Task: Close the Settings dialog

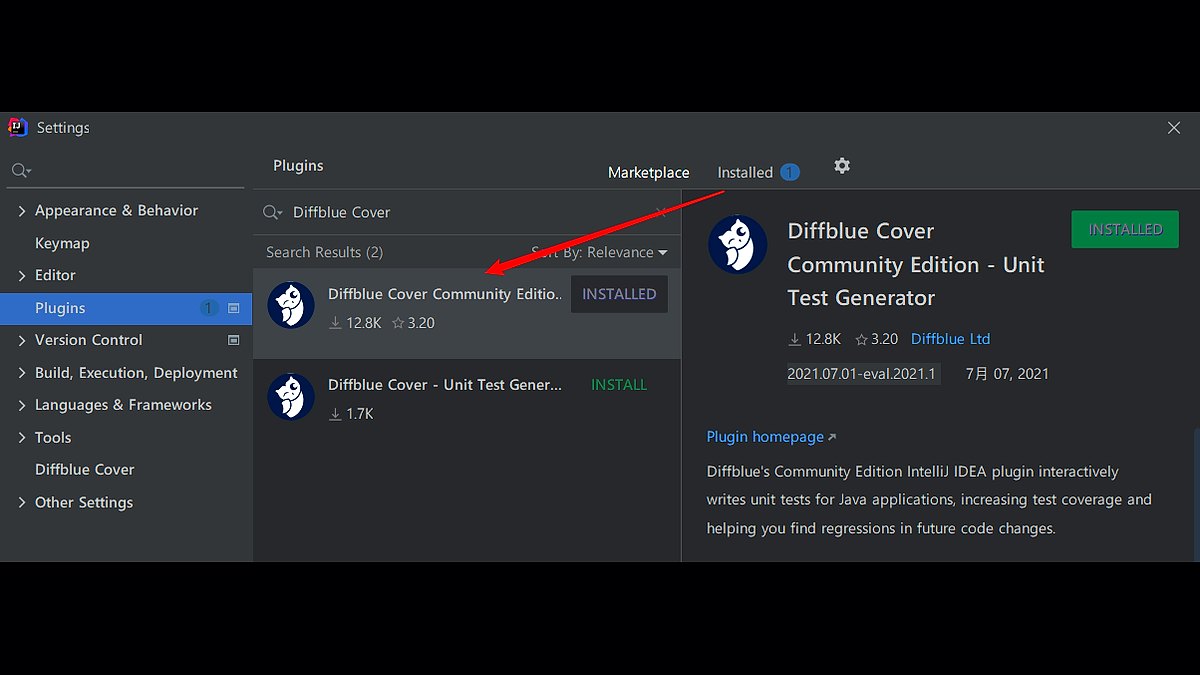Action: [1174, 127]
